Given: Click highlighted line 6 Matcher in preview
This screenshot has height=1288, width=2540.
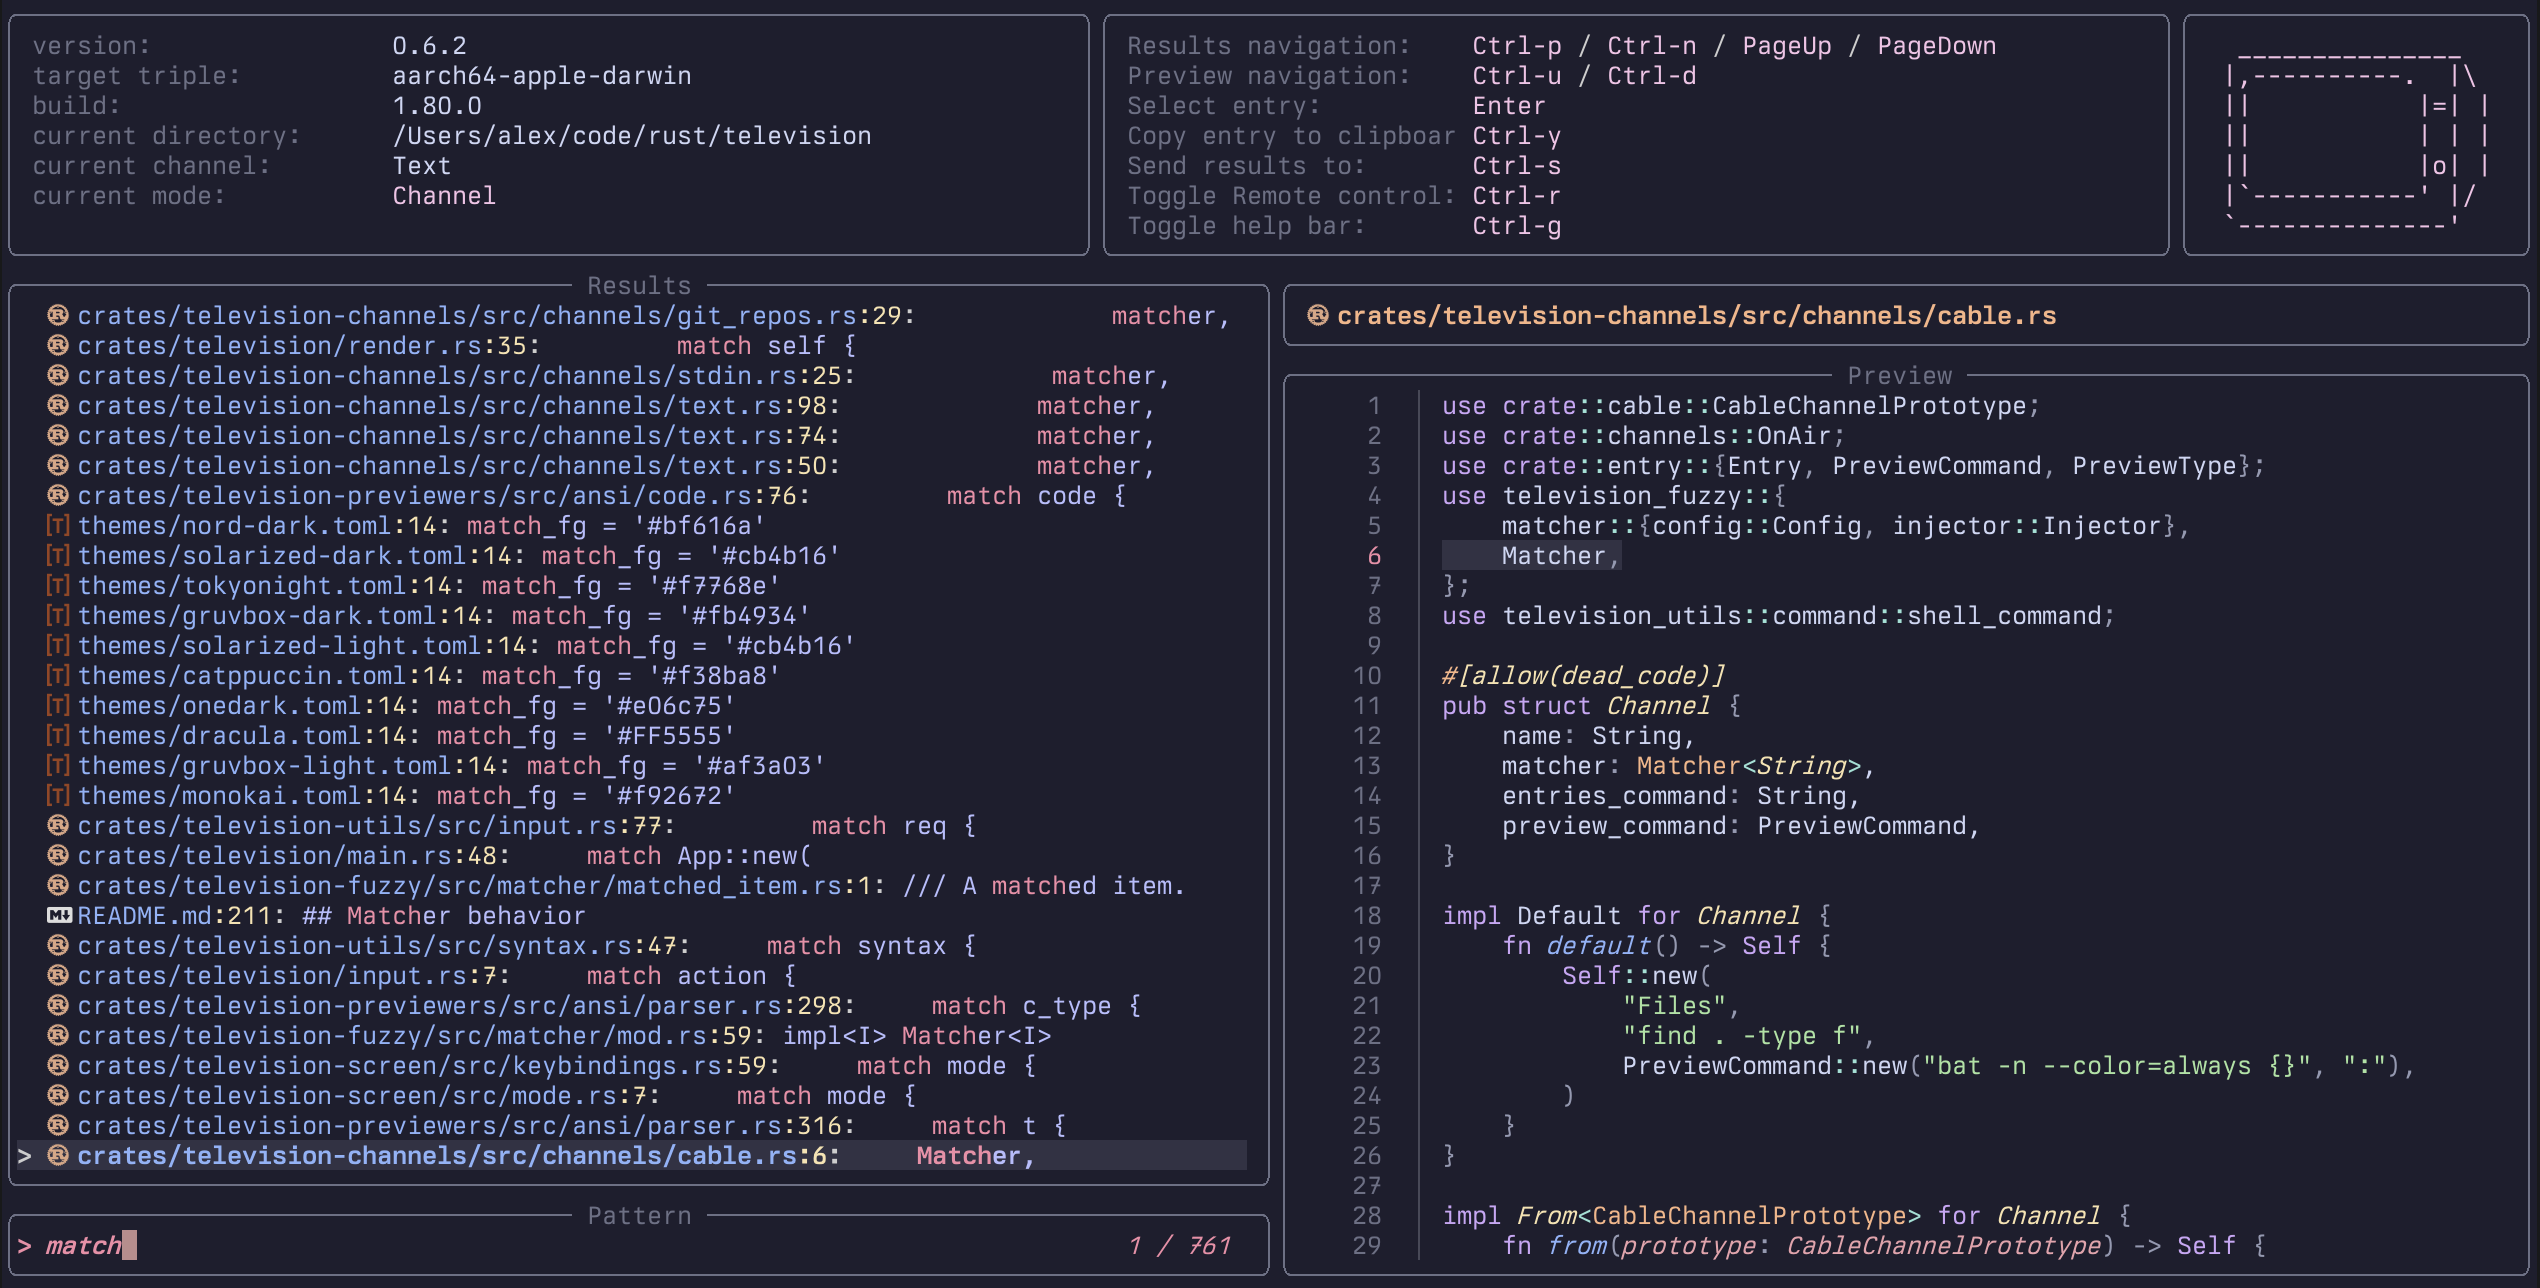Looking at the screenshot, I should coord(1553,556).
